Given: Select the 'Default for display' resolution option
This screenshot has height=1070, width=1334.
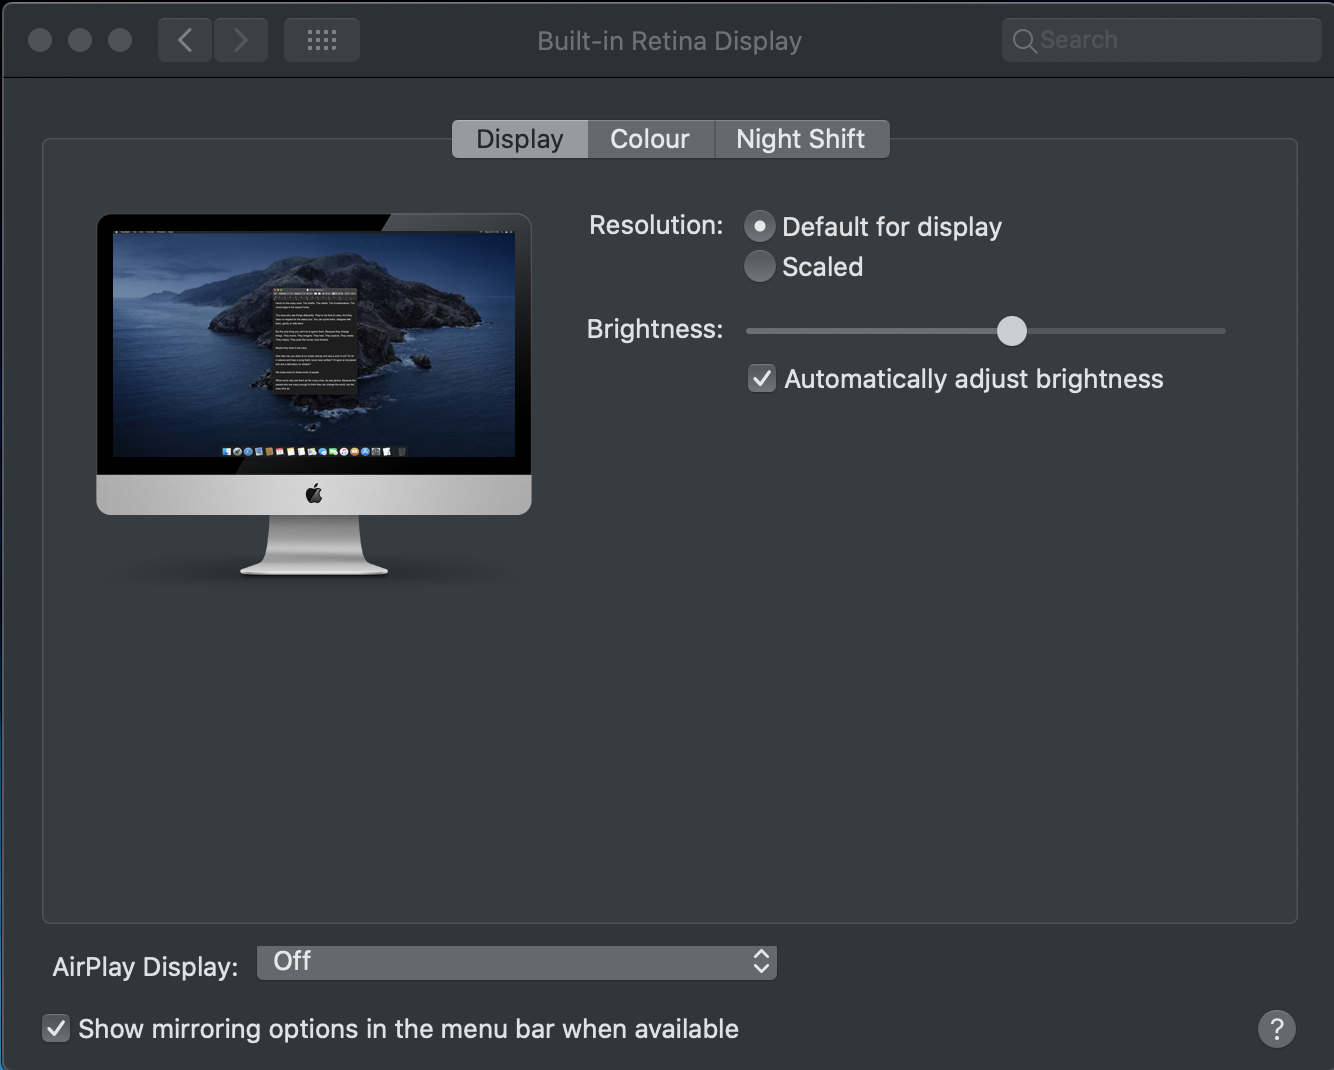Looking at the screenshot, I should 760,226.
